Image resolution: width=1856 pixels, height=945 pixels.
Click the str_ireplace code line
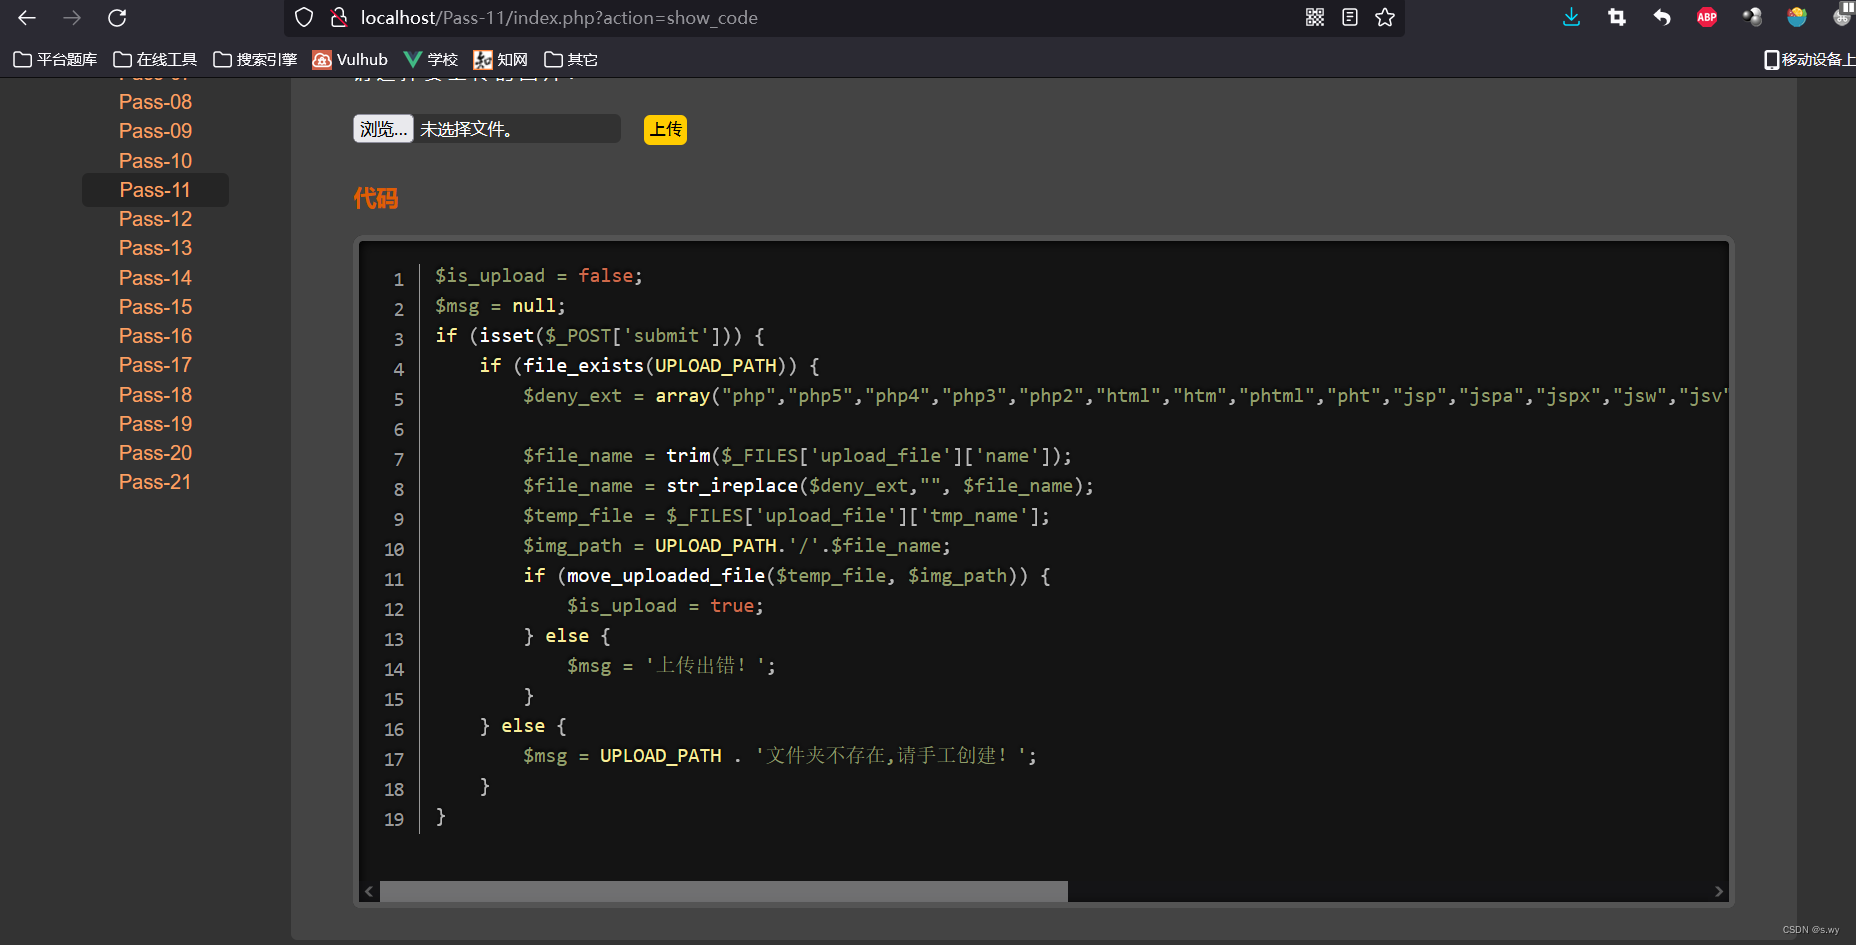click(x=808, y=486)
